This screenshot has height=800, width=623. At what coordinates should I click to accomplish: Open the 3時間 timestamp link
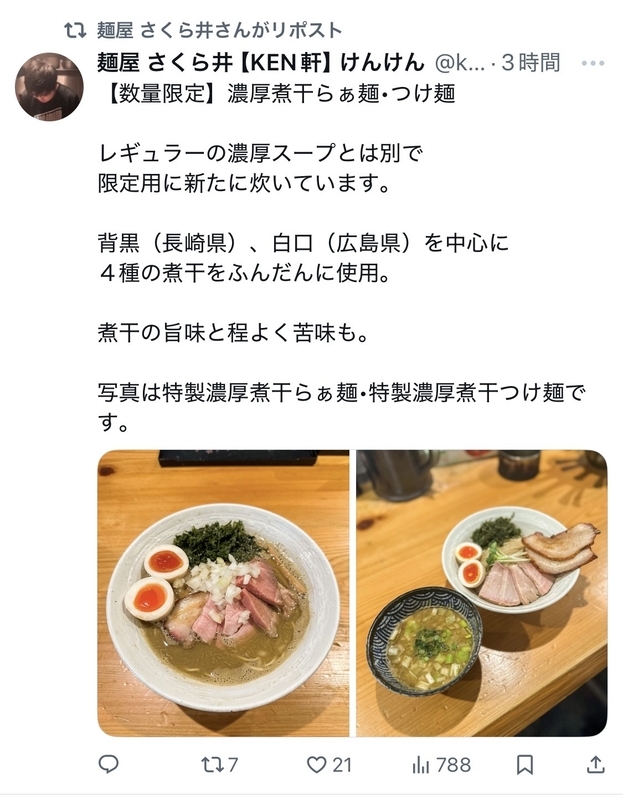click(531, 63)
